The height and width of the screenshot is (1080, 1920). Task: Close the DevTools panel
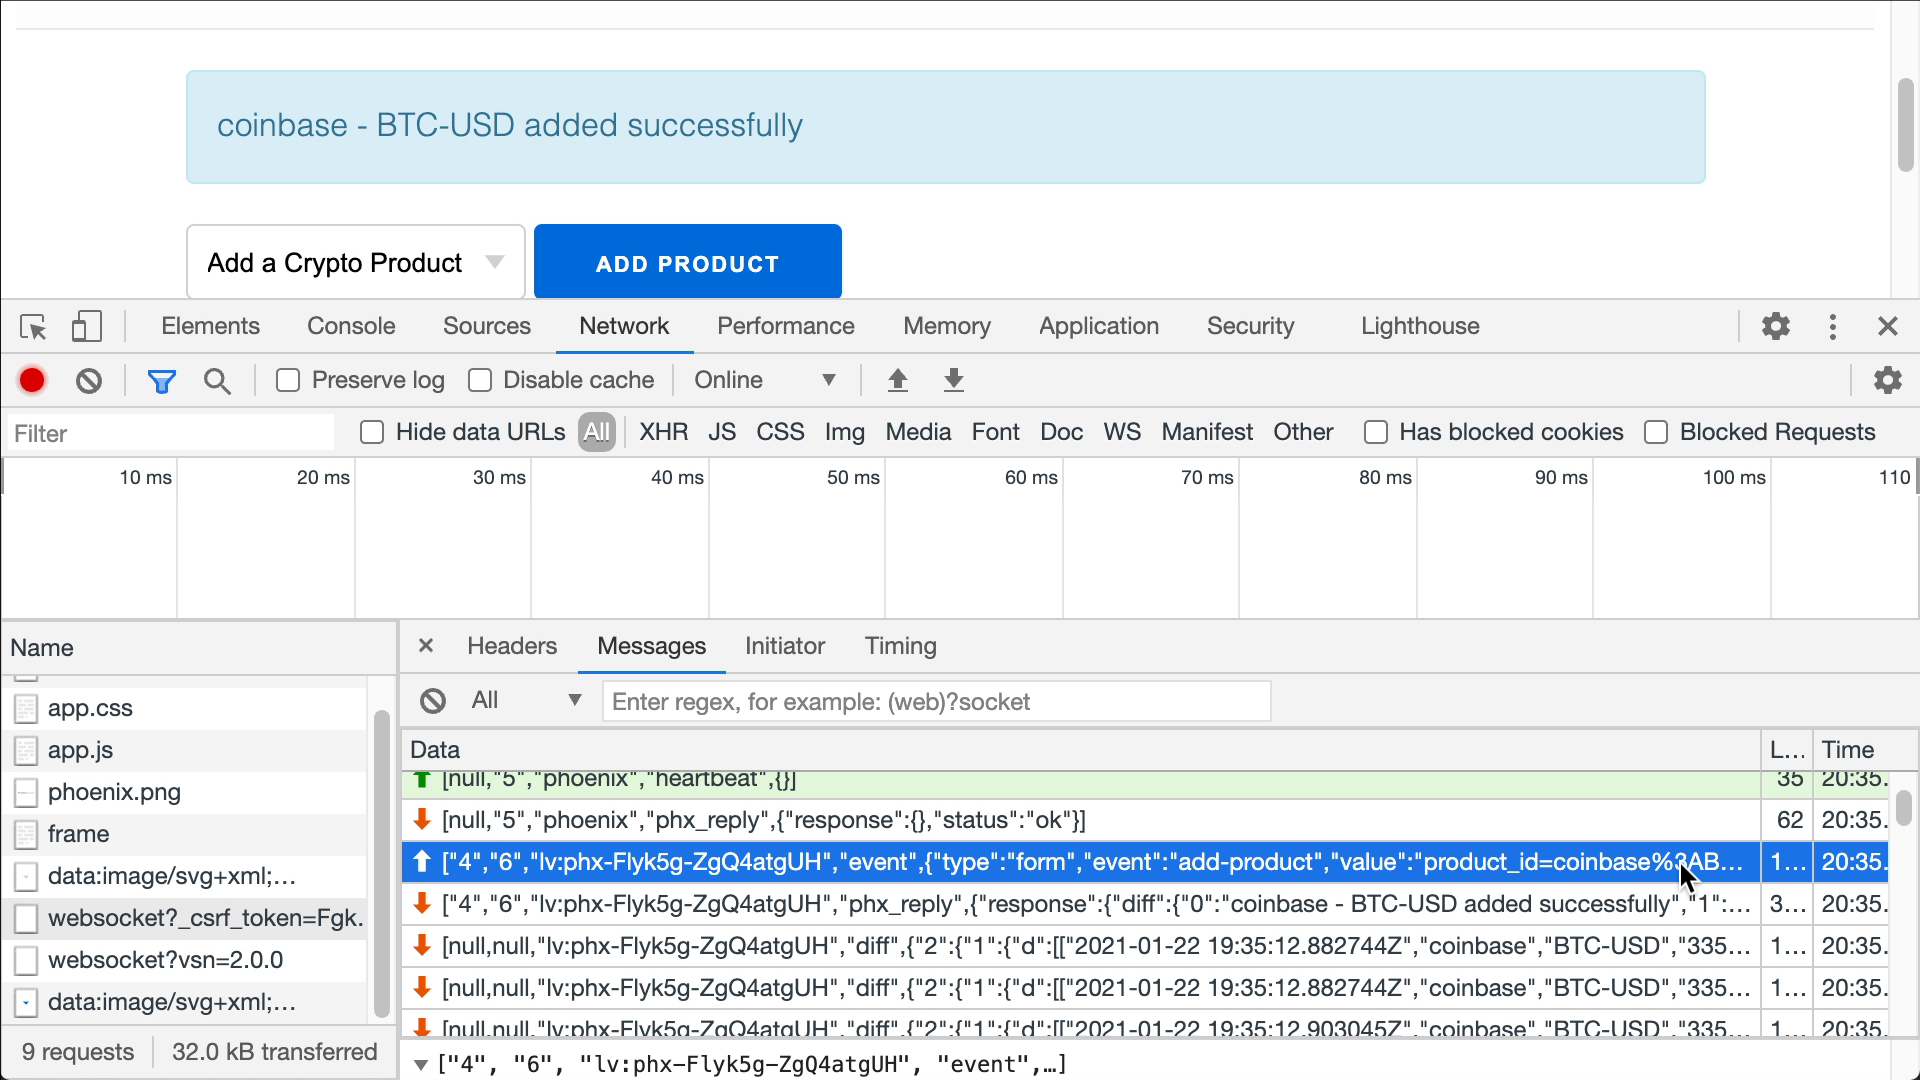coord(1888,327)
